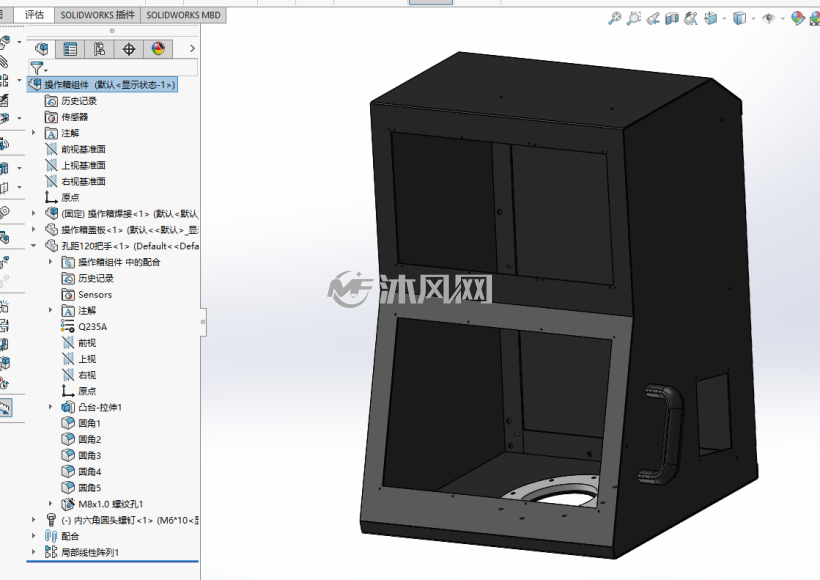Collapse the 孔距120把手<1> component node
The width and height of the screenshot is (820, 580).
(x=34, y=245)
